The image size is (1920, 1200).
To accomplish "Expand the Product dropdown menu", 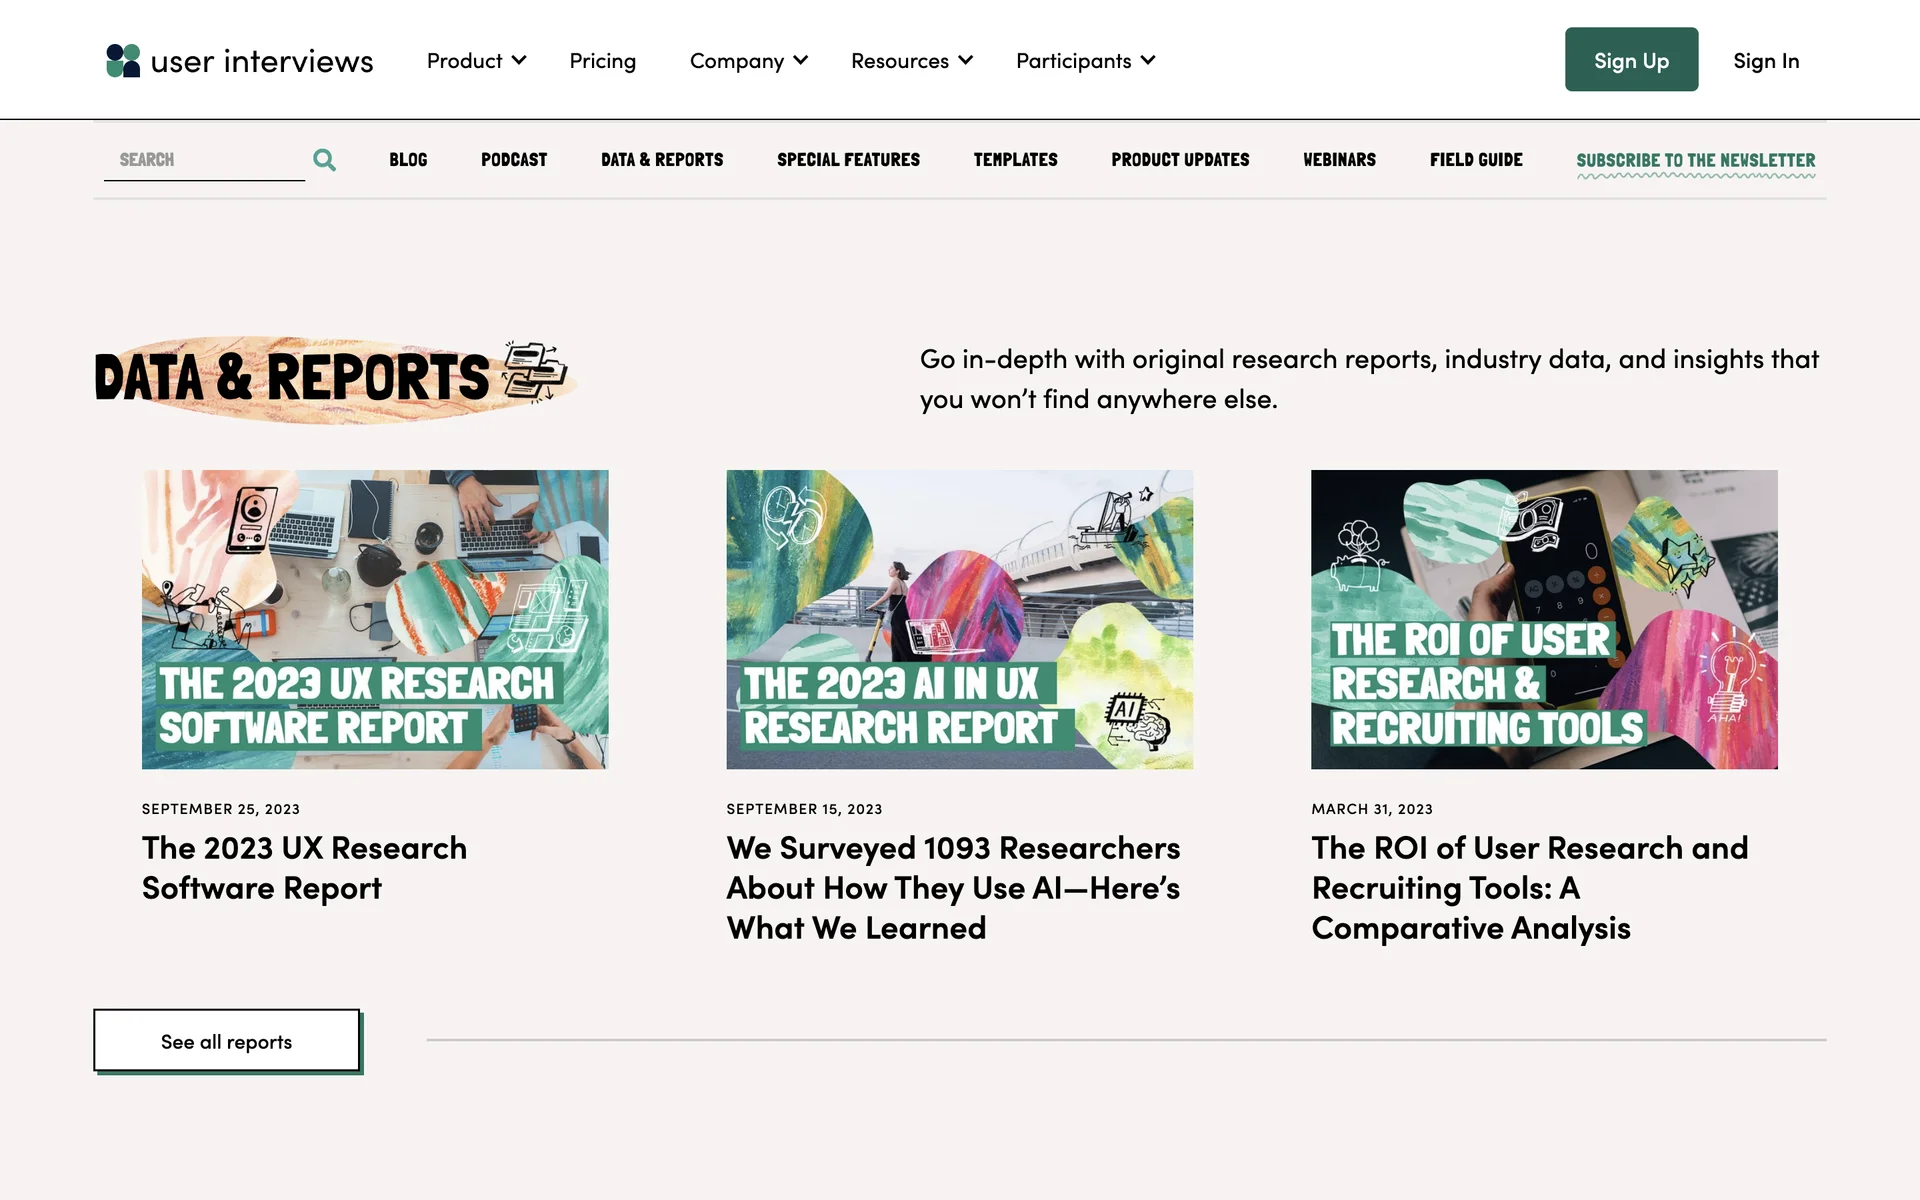I will [x=476, y=61].
